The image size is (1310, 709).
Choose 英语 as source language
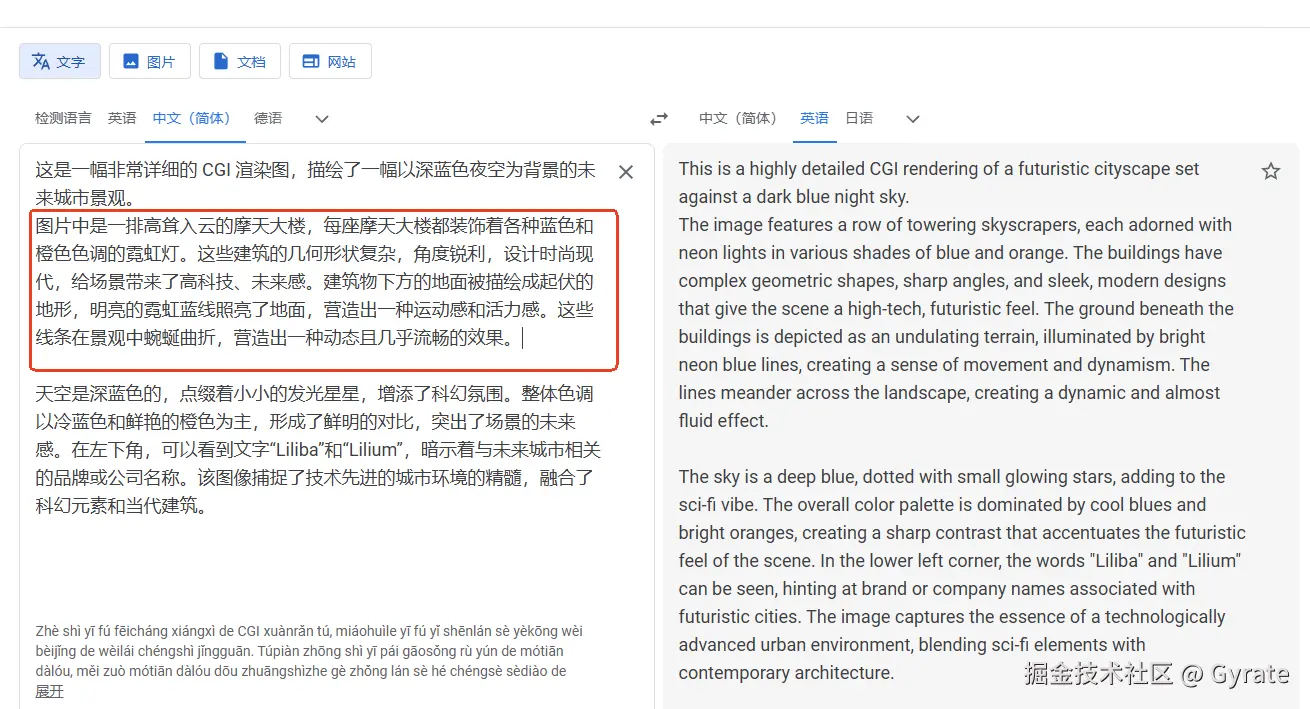[x=122, y=118]
